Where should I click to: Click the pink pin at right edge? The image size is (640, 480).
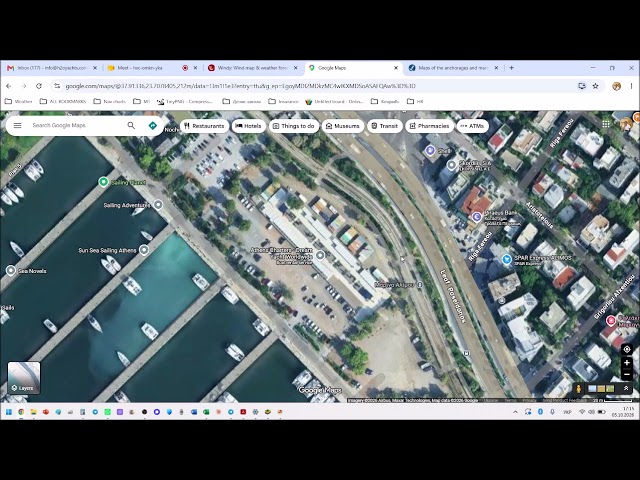pos(611,320)
